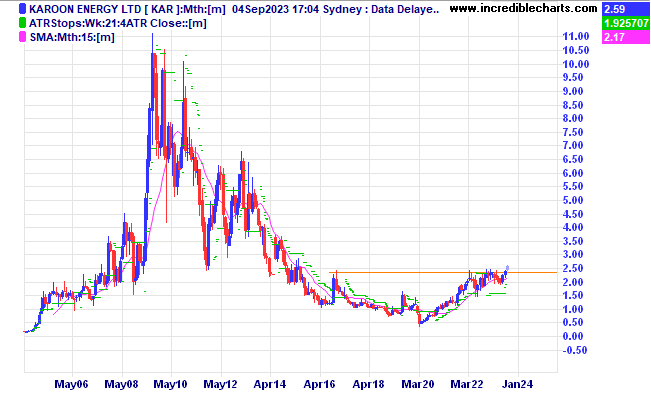Click the Mar20 date axis label
Viewport: 651px width, 395px height.
click(x=418, y=384)
